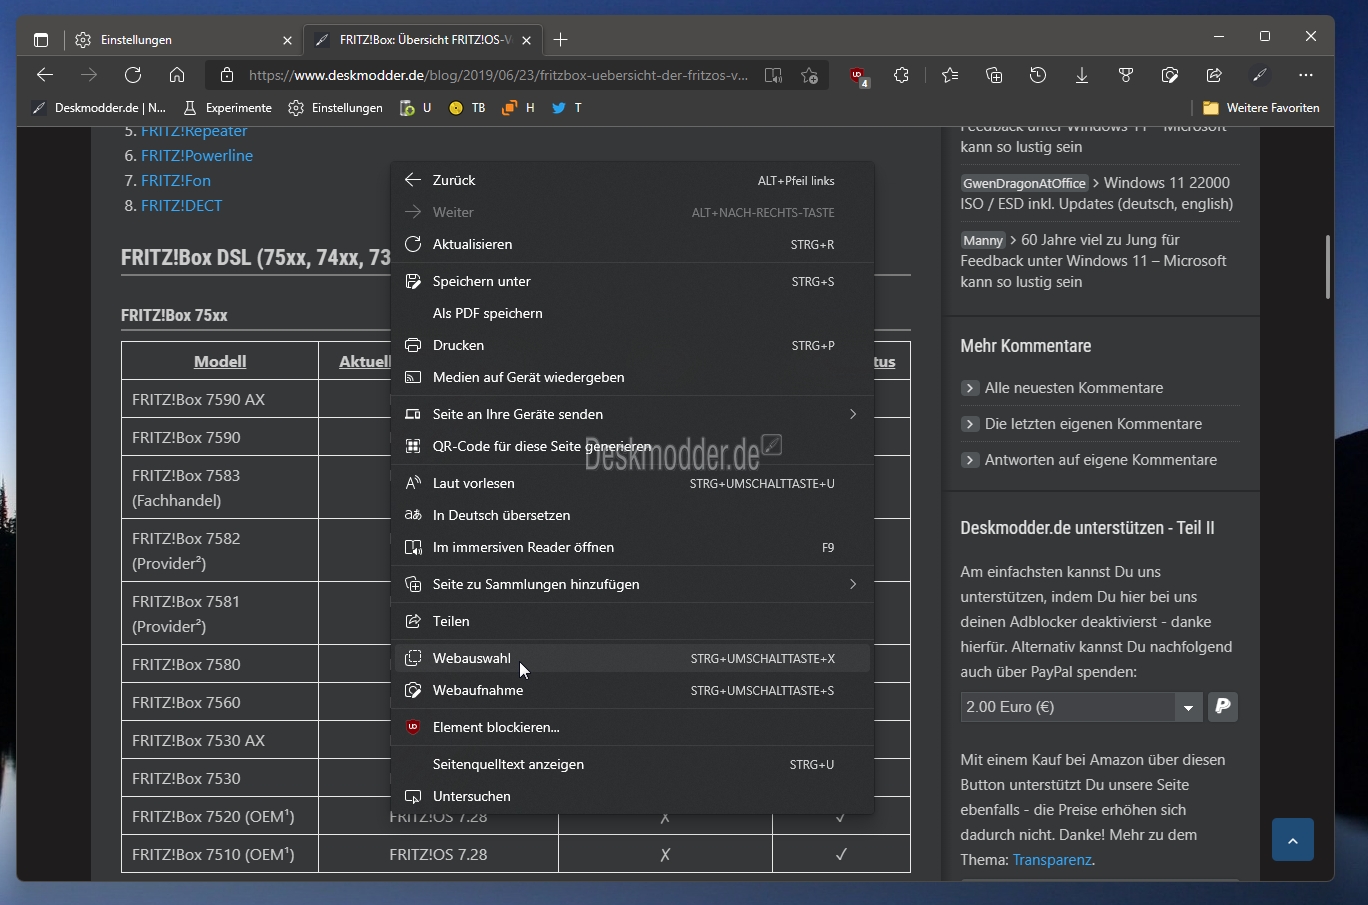Open the Twitter T bookmark
Viewport: 1368px width, 905px height.
[x=567, y=108]
